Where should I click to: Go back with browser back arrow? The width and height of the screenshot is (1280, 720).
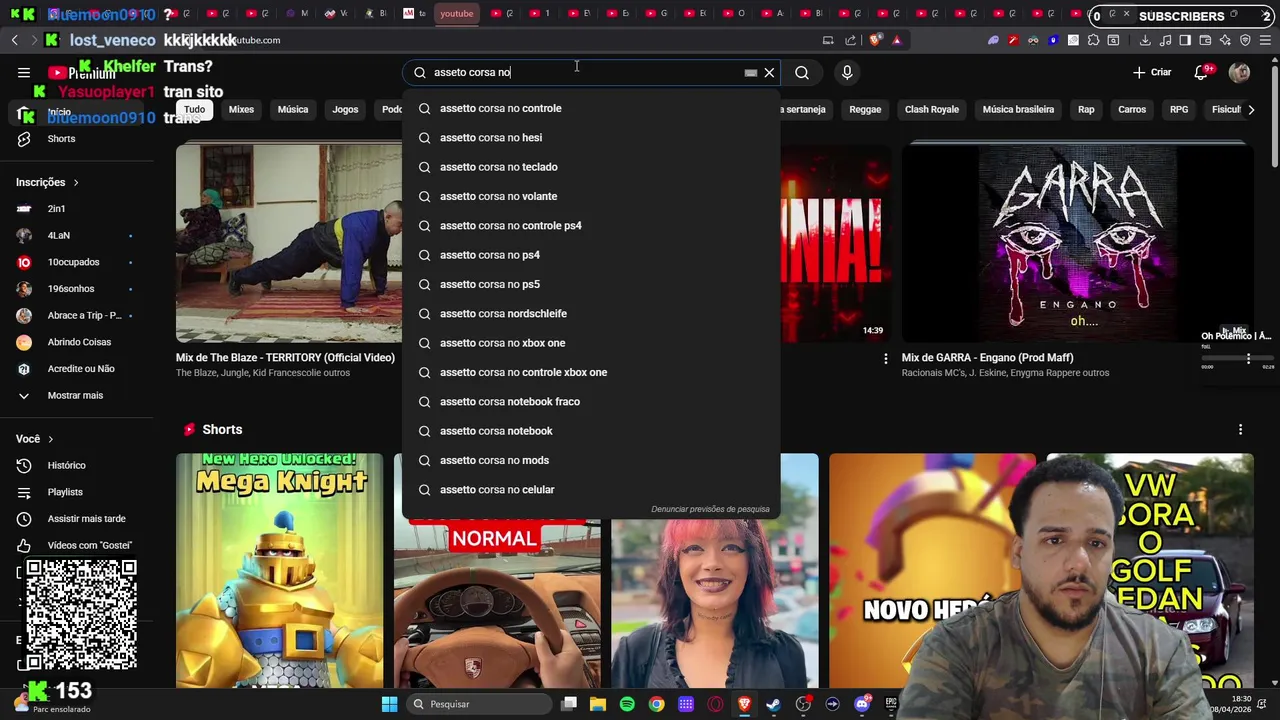tap(14, 40)
